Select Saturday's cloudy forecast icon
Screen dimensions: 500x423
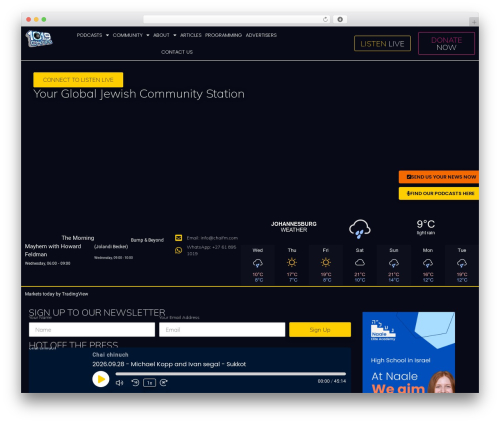pyautogui.click(x=360, y=263)
